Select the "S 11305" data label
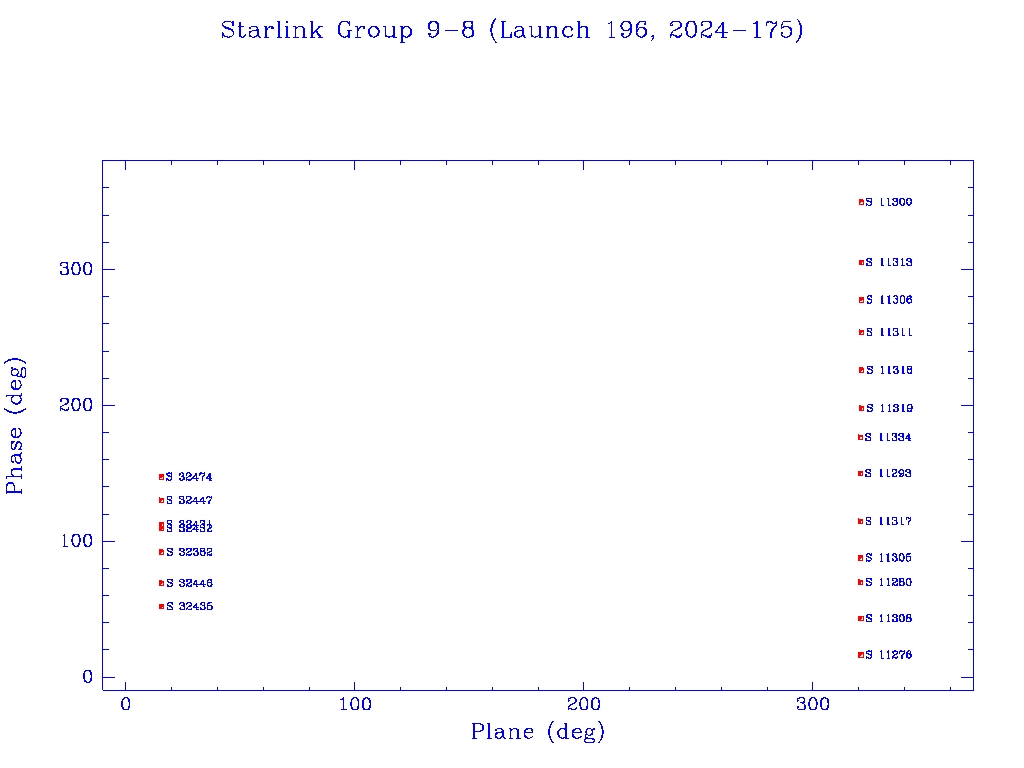 [x=888, y=558]
